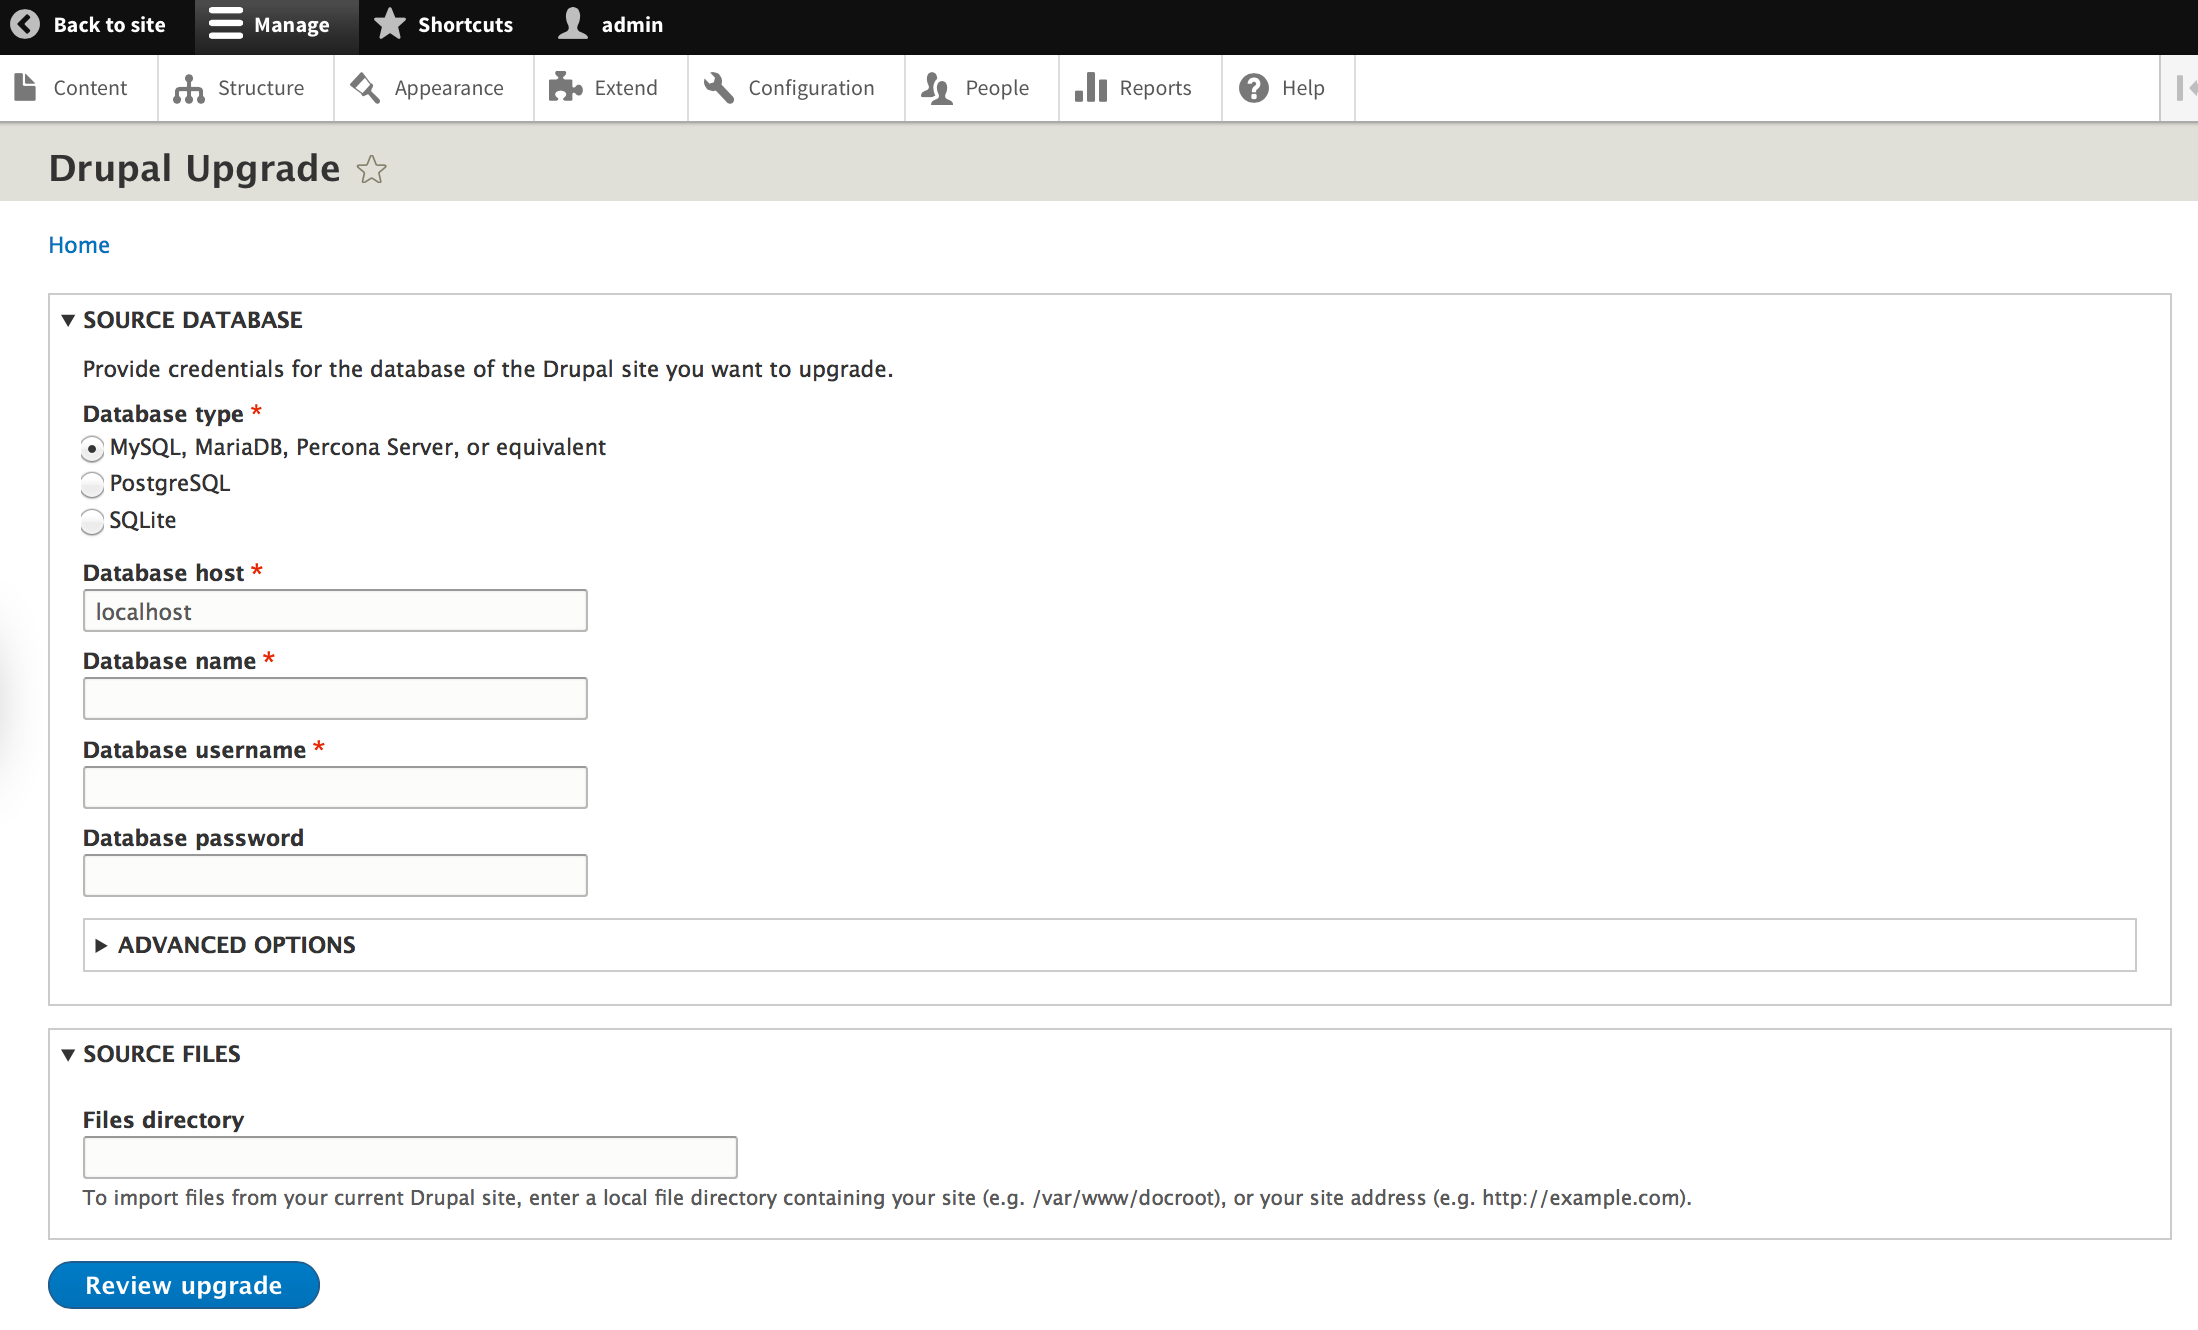Select the SQLite database type
2198x1330 pixels.
(92, 522)
